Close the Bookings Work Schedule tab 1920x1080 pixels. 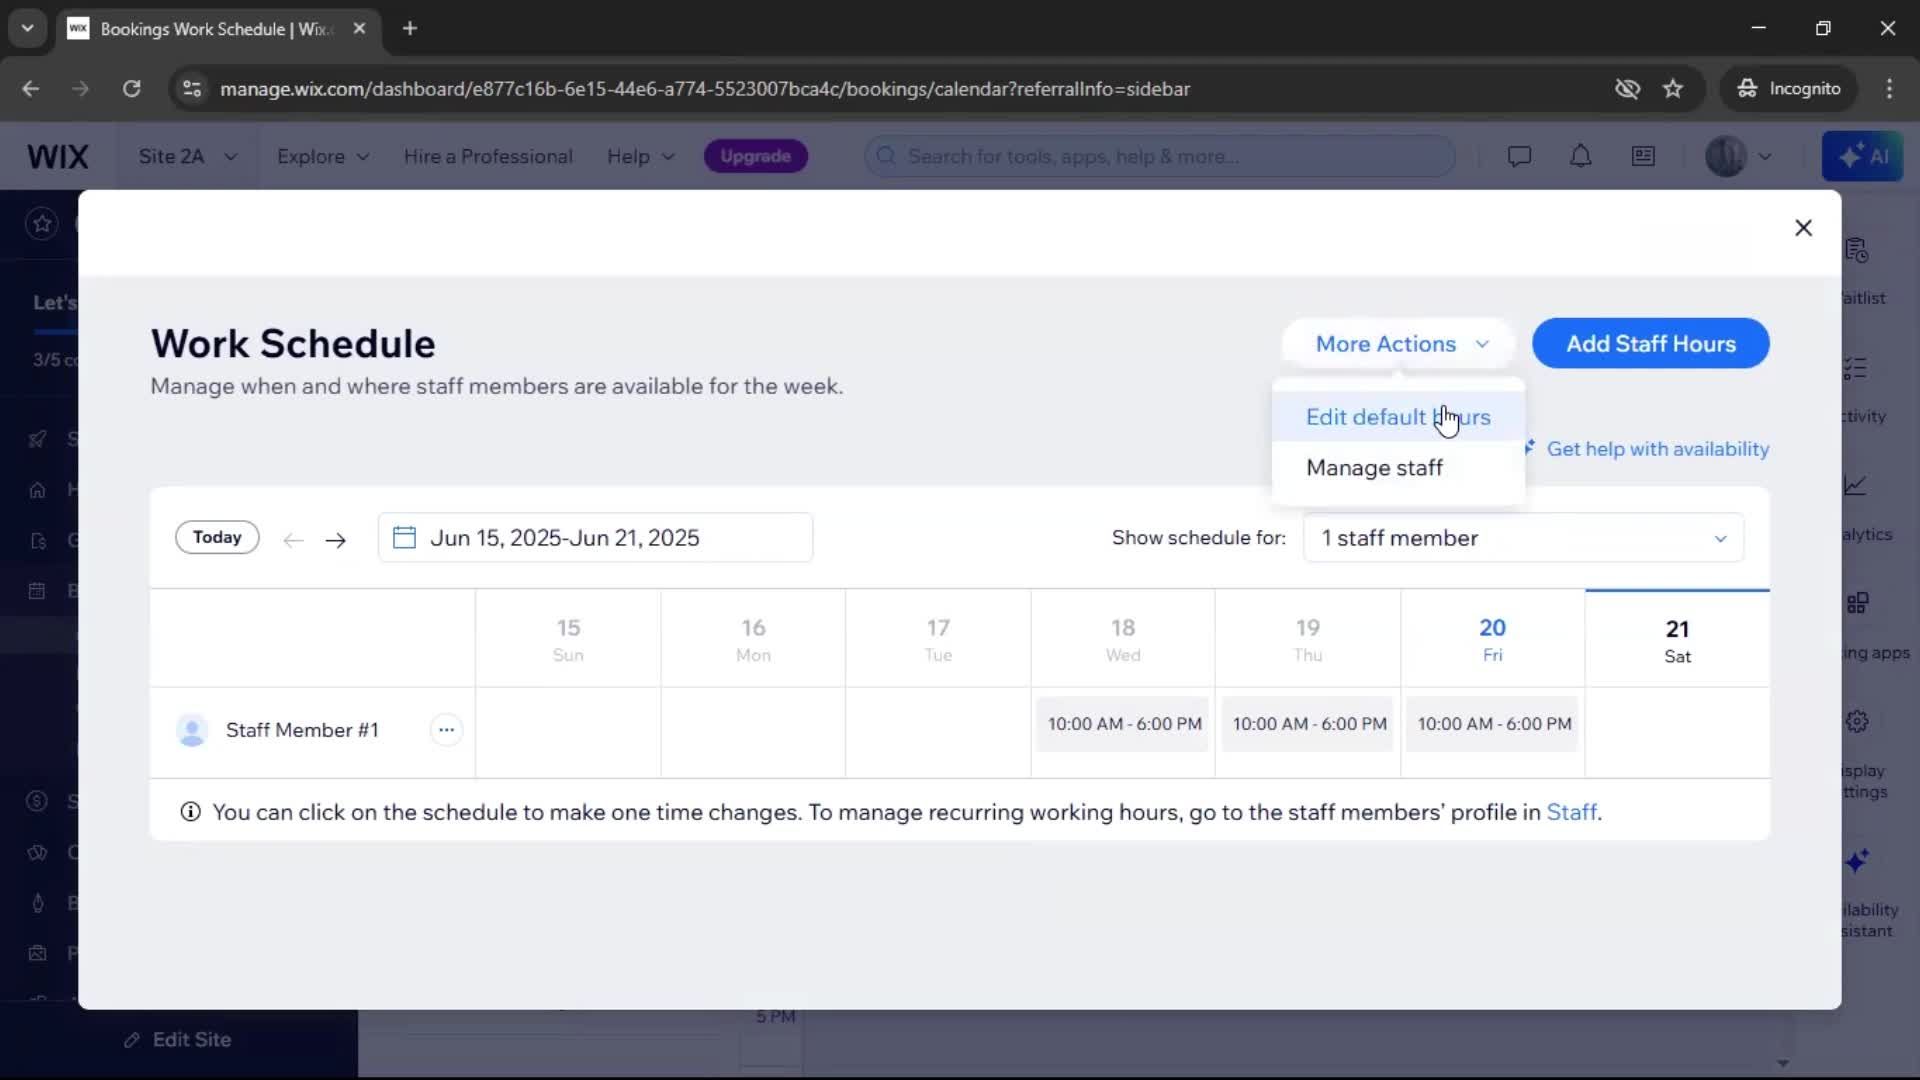coord(359,29)
